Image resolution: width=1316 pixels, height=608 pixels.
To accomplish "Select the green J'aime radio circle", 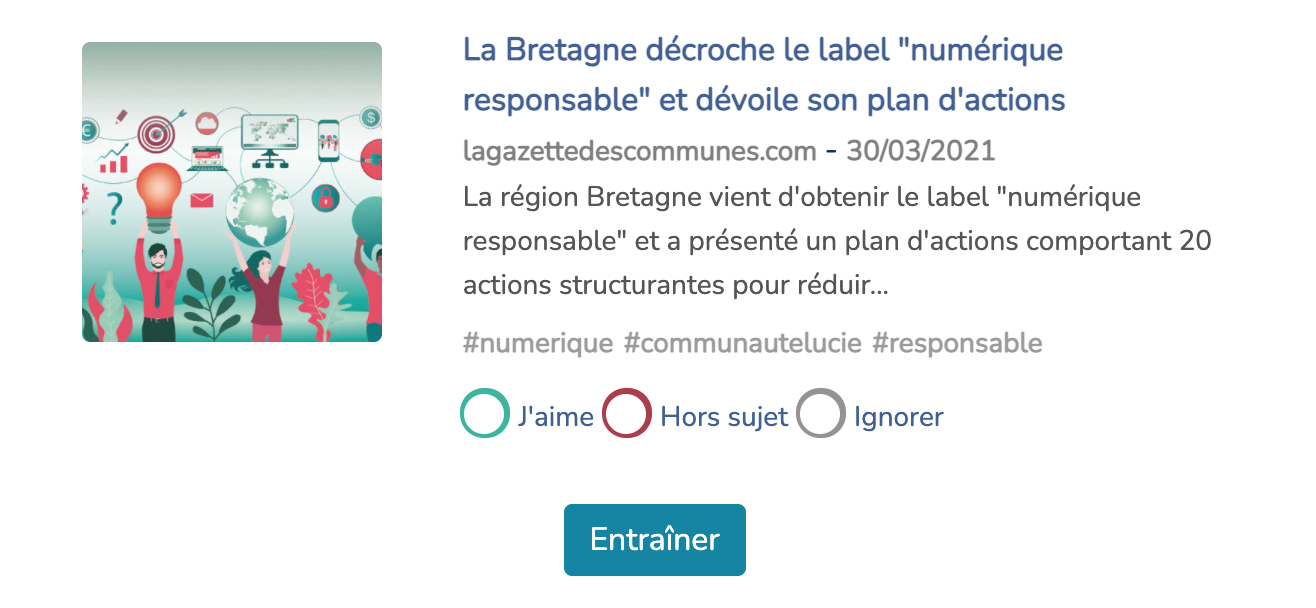I will (485, 414).
